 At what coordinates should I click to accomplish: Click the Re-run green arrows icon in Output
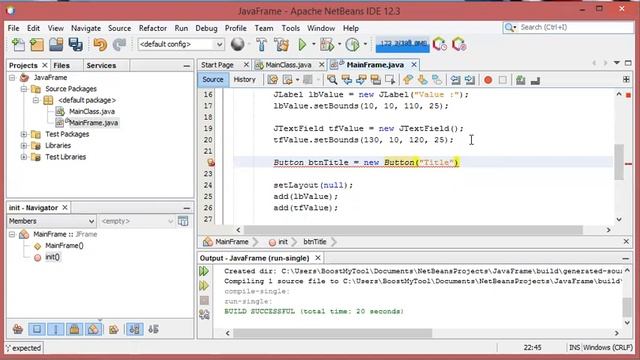(204, 271)
